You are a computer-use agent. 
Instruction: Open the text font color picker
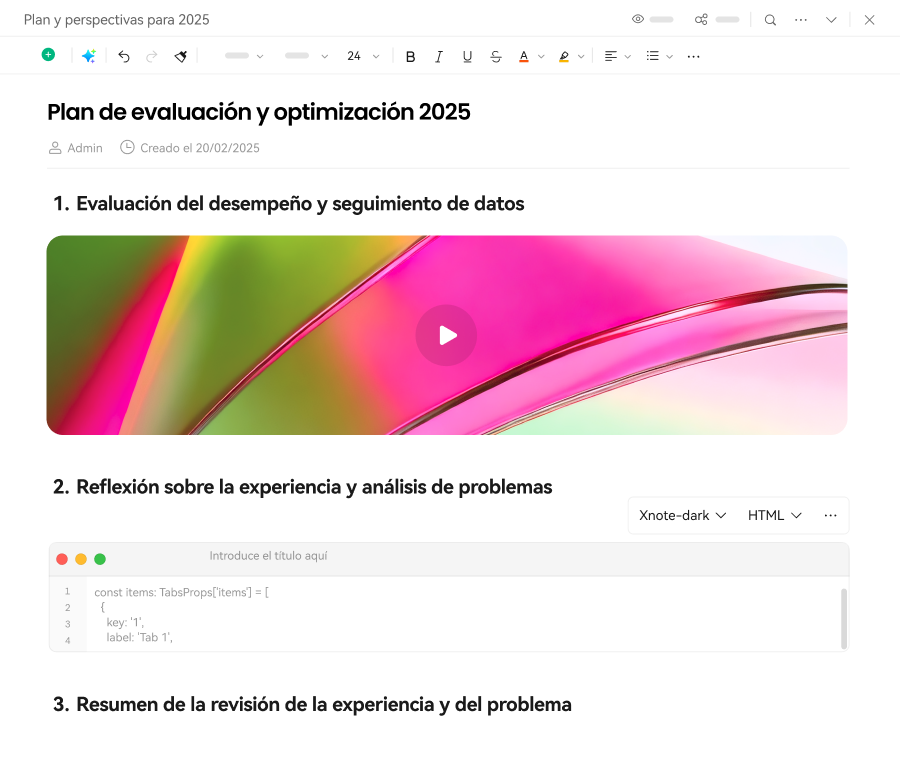click(x=530, y=57)
